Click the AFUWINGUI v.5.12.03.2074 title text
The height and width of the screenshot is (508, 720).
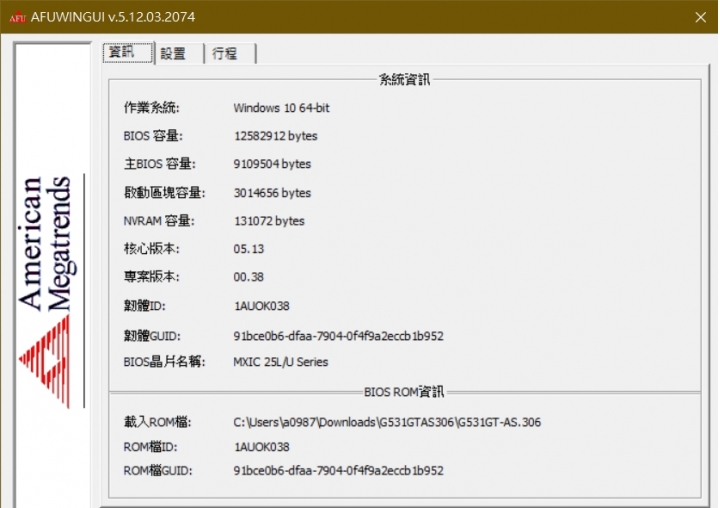click(x=113, y=17)
